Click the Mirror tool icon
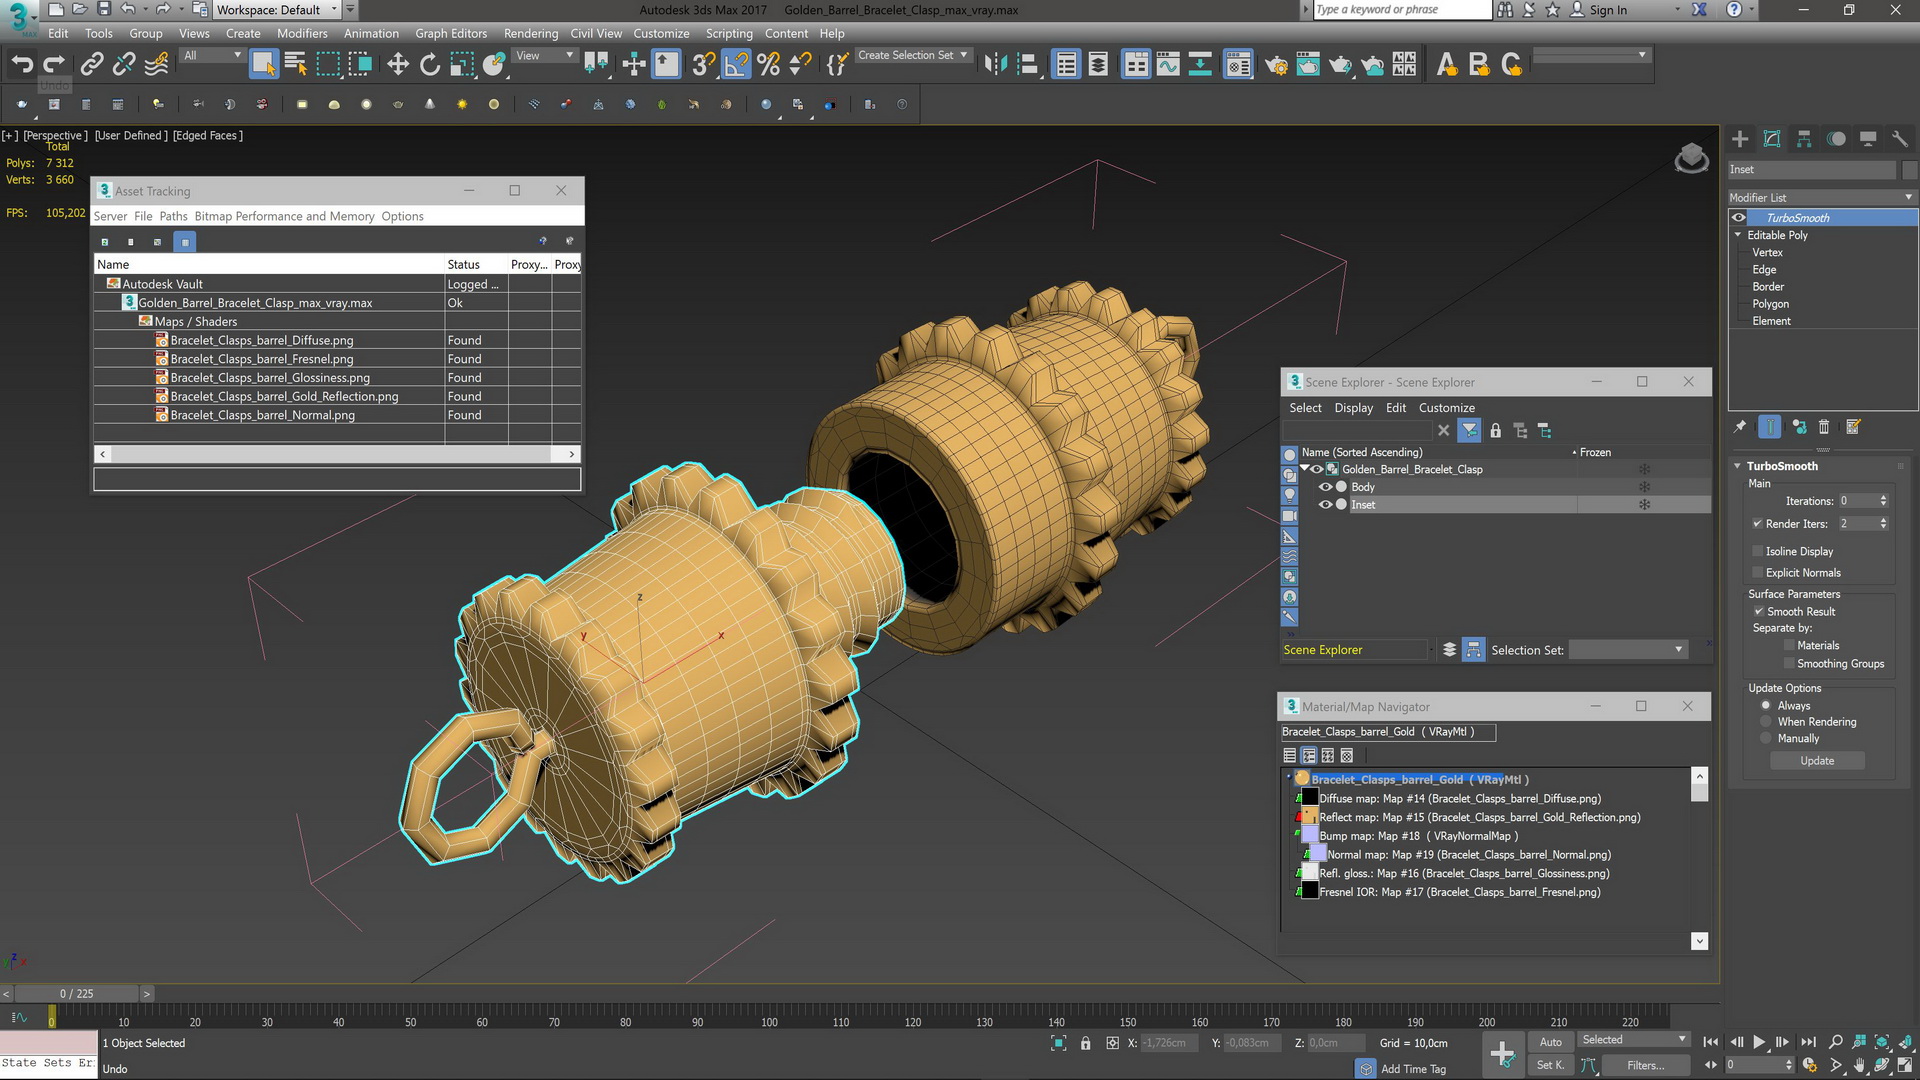This screenshot has width=1920, height=1080. pos(995,65)
